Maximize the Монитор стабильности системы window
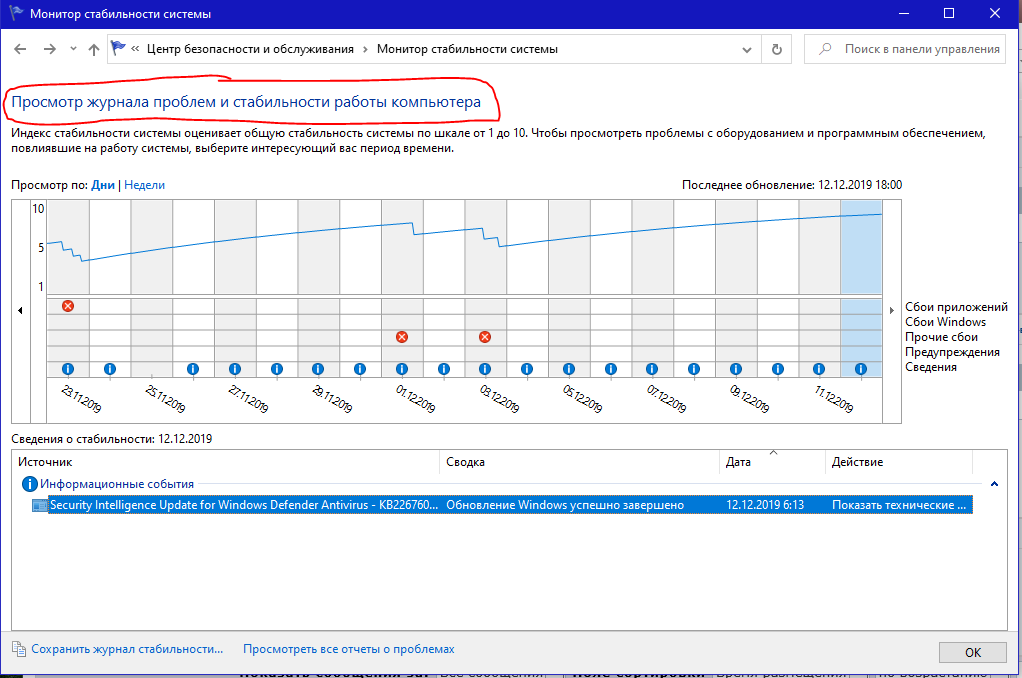1022x678 pixels. point(949,13)
